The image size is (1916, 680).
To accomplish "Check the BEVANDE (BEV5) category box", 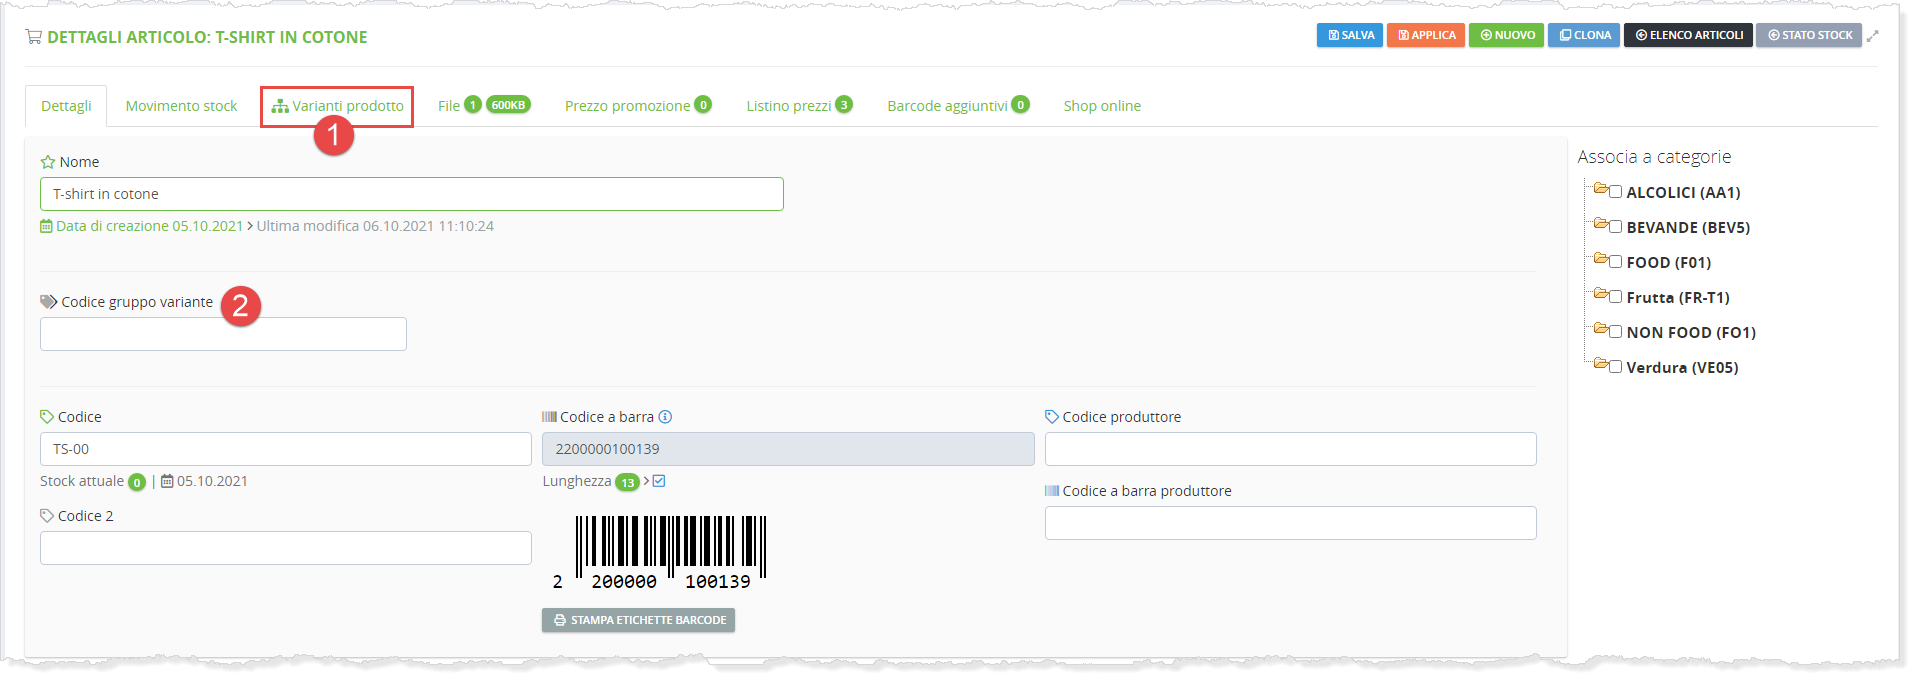I will pos(1615,227).
